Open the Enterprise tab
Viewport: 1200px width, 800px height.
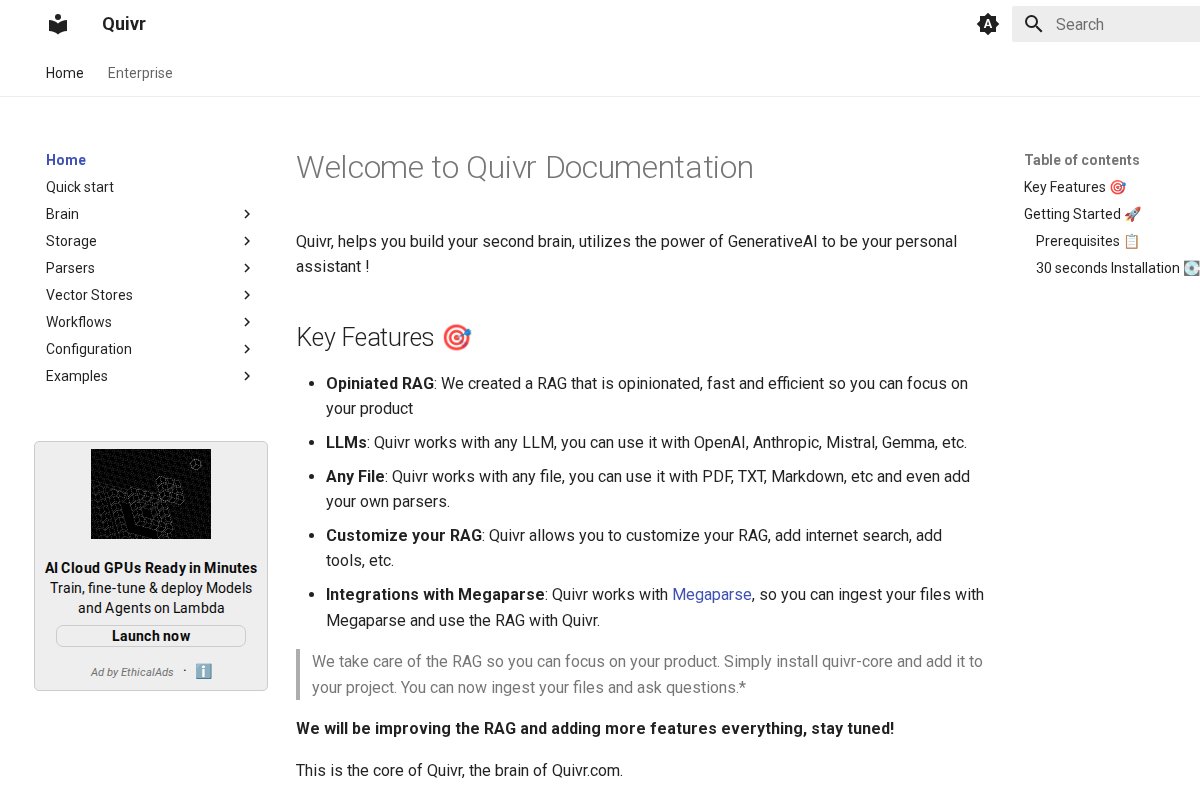140,73
